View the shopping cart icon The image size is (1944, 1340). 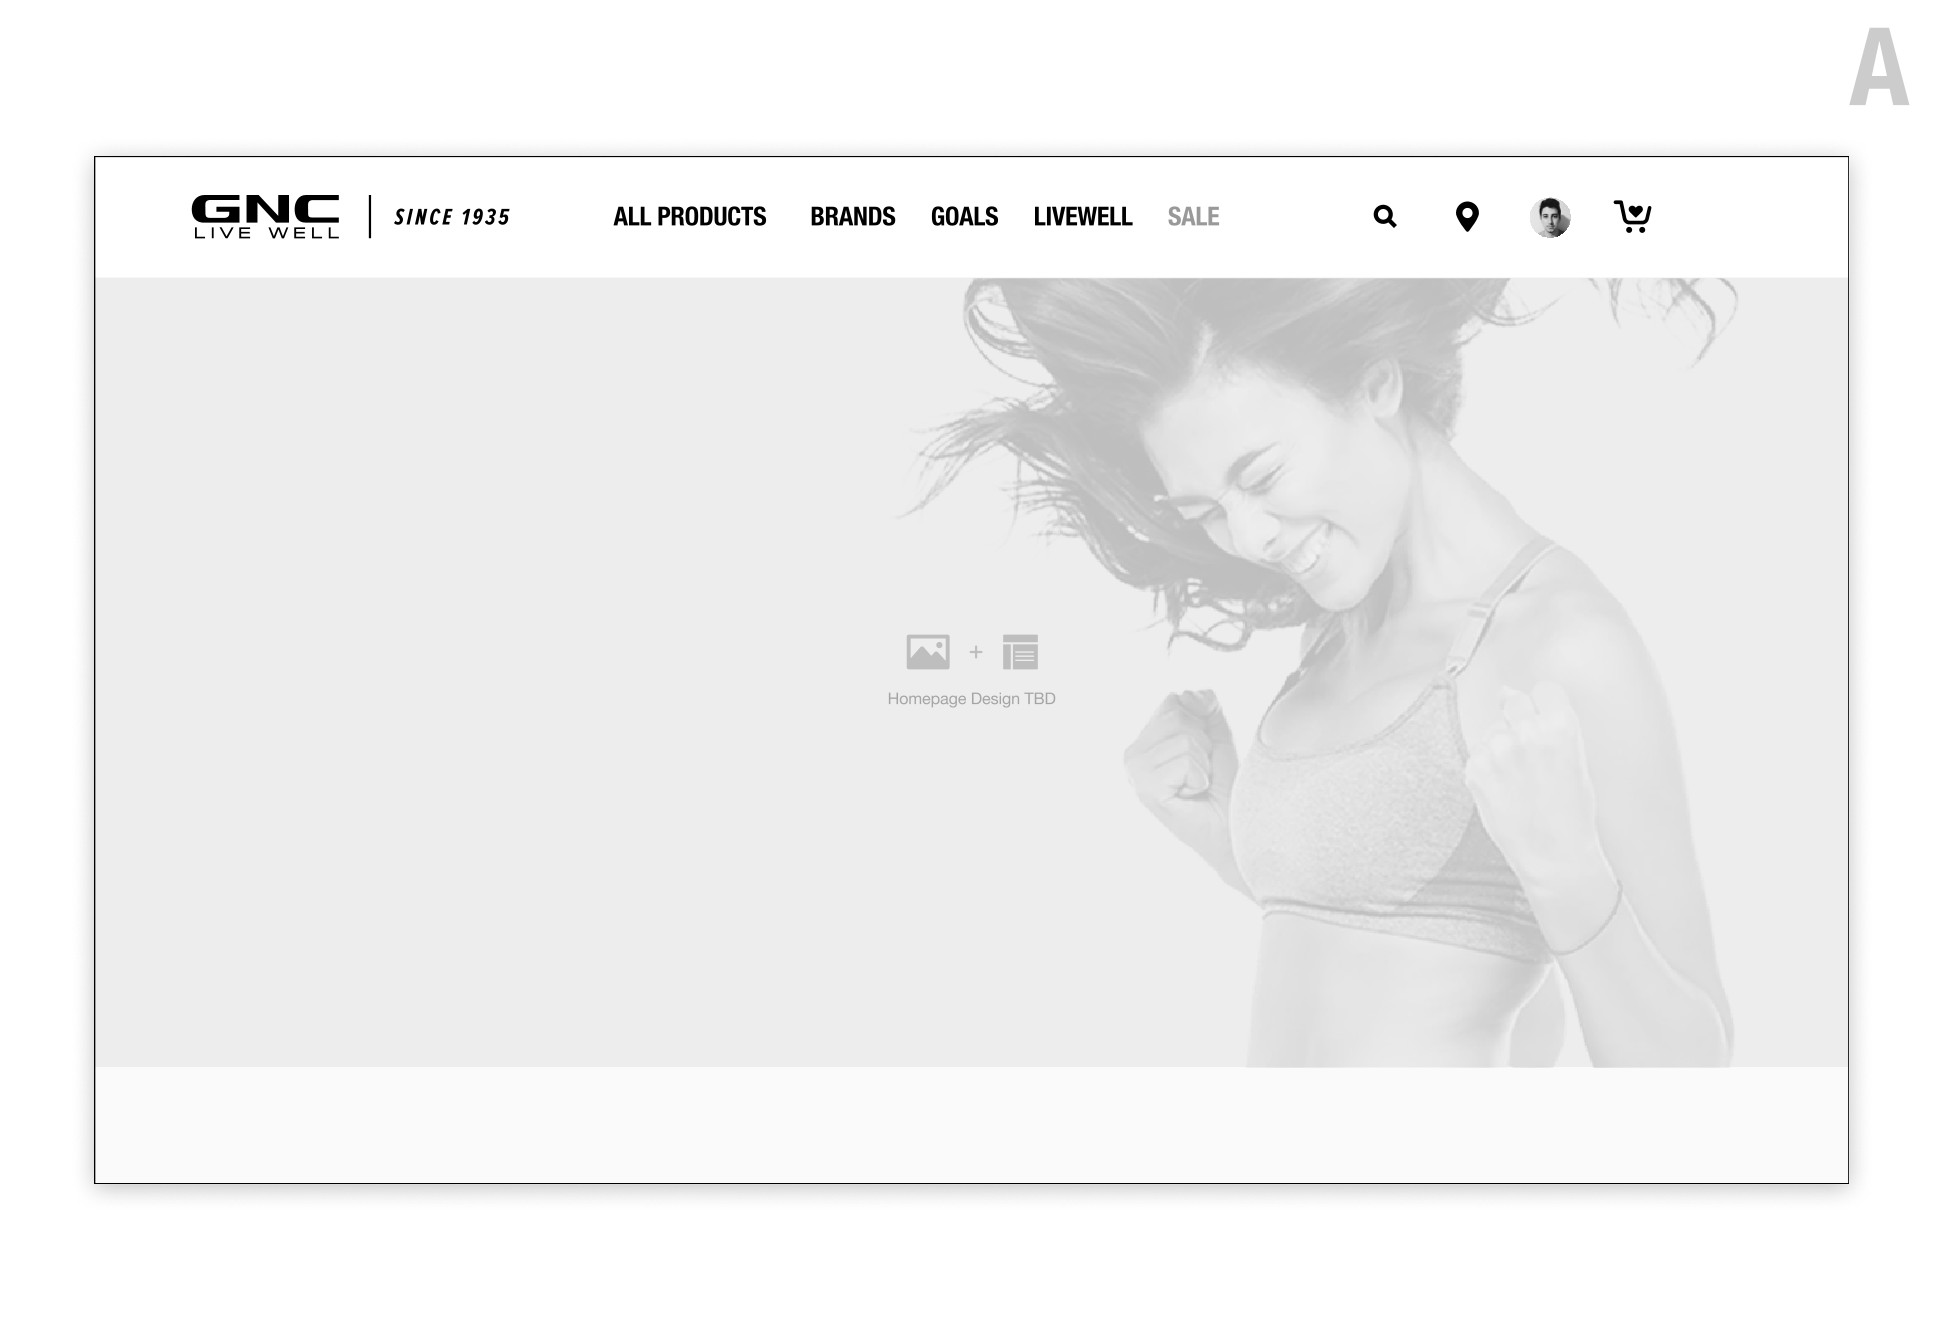click(1632, 217)
